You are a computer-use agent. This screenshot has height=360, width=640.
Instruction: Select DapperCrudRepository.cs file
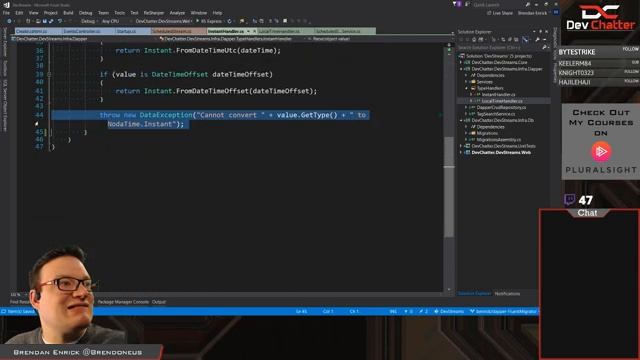pos(501,107)
